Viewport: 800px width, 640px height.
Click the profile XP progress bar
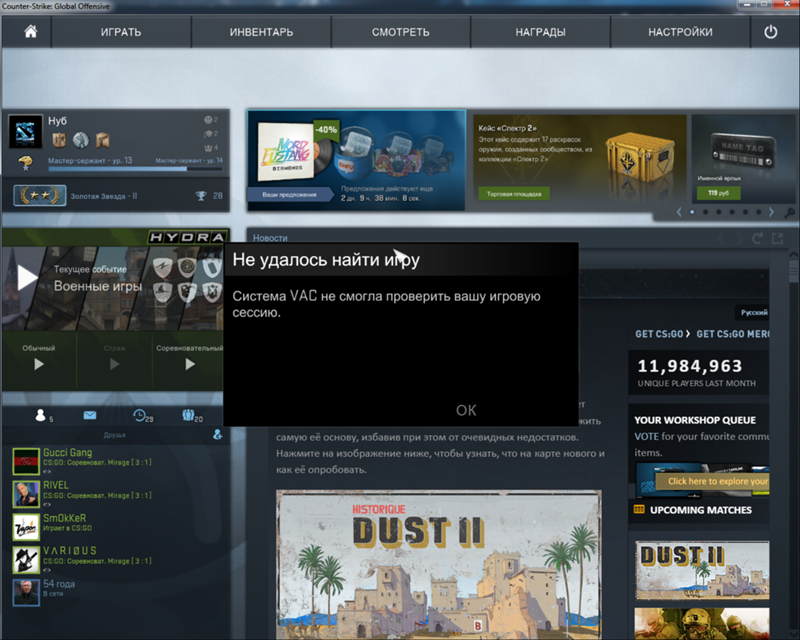coord(135,168)
